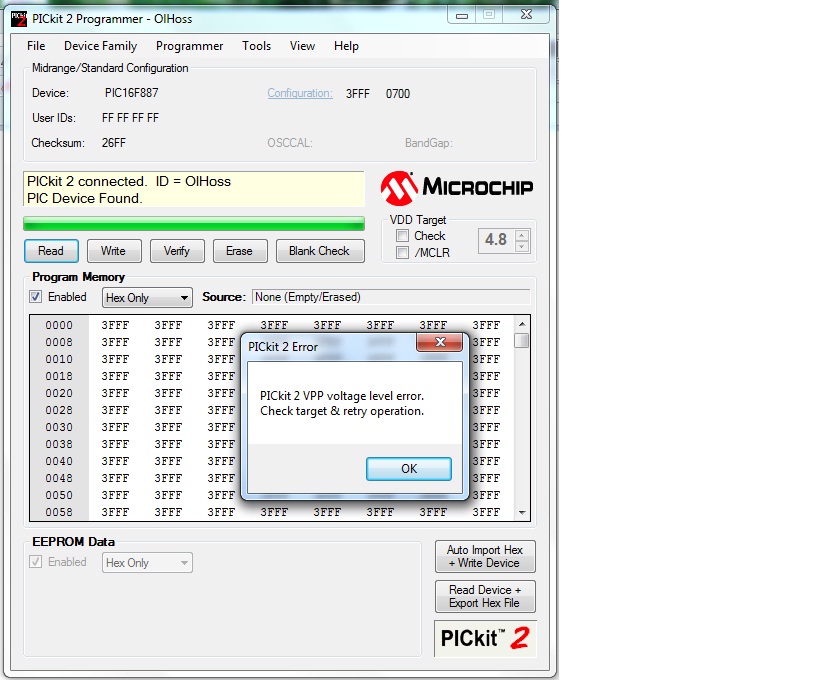Click the Write button
This screenshot has width=816, height=680.
[113, 251]
